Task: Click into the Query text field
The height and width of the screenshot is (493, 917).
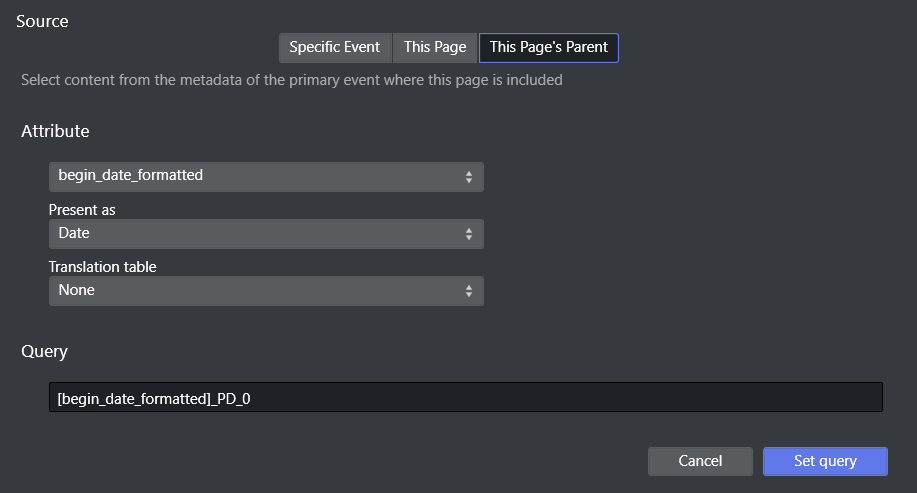Action: point(465,398)
